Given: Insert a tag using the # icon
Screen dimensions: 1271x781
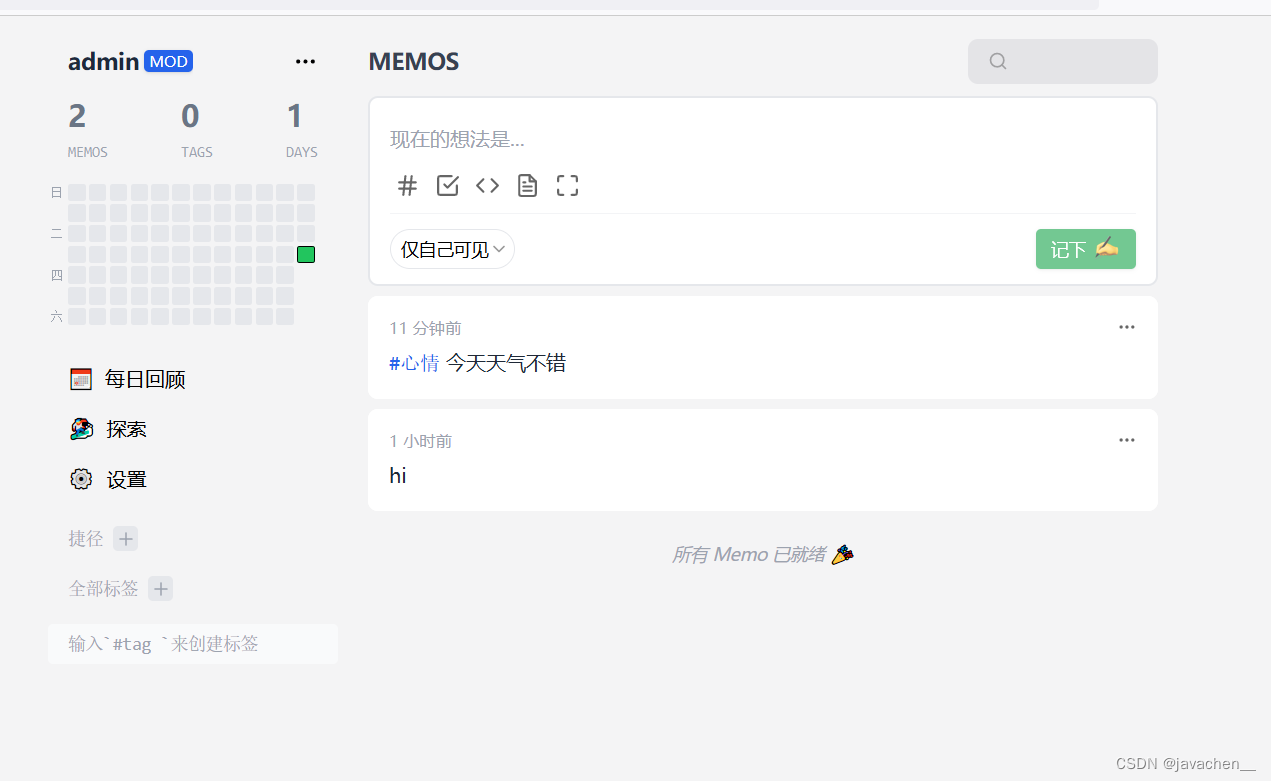Looking at the screenshot, I should [407, 185].
